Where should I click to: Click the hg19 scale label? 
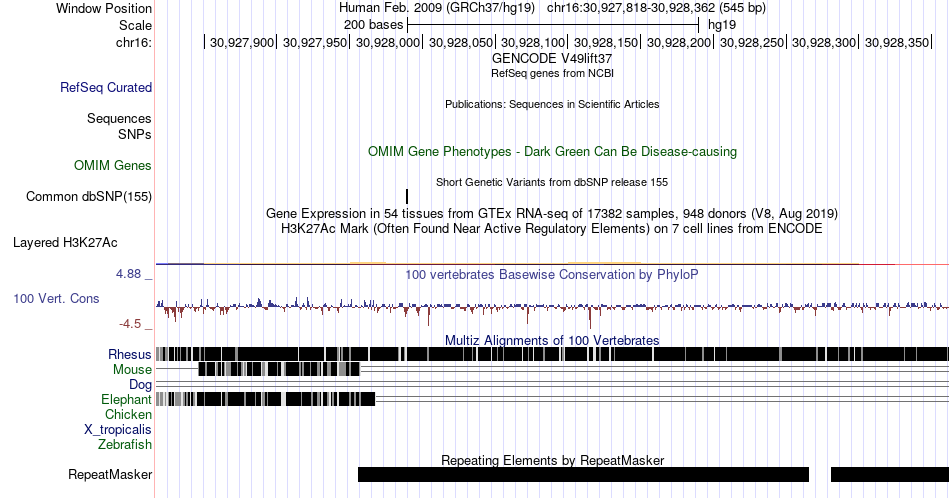722,25
